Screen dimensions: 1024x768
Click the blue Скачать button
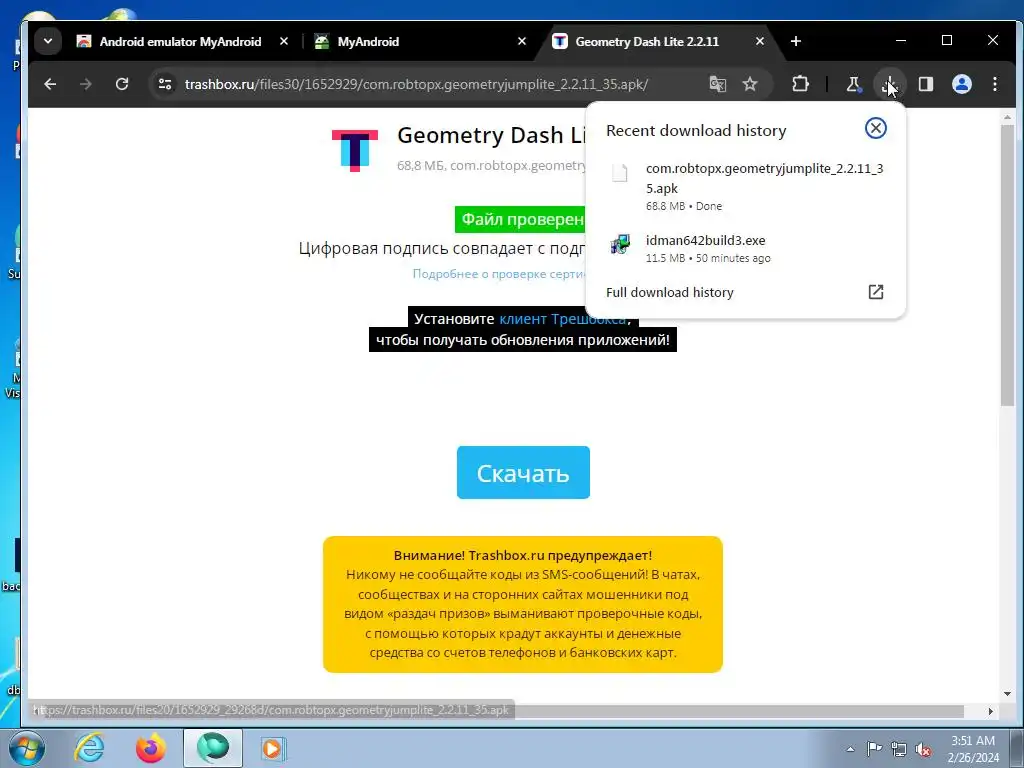[x=523, y=472]
